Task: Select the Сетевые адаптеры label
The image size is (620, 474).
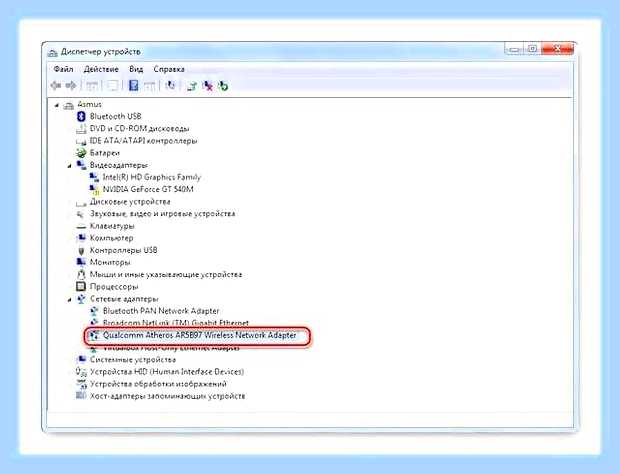Action: pos(124,299)
